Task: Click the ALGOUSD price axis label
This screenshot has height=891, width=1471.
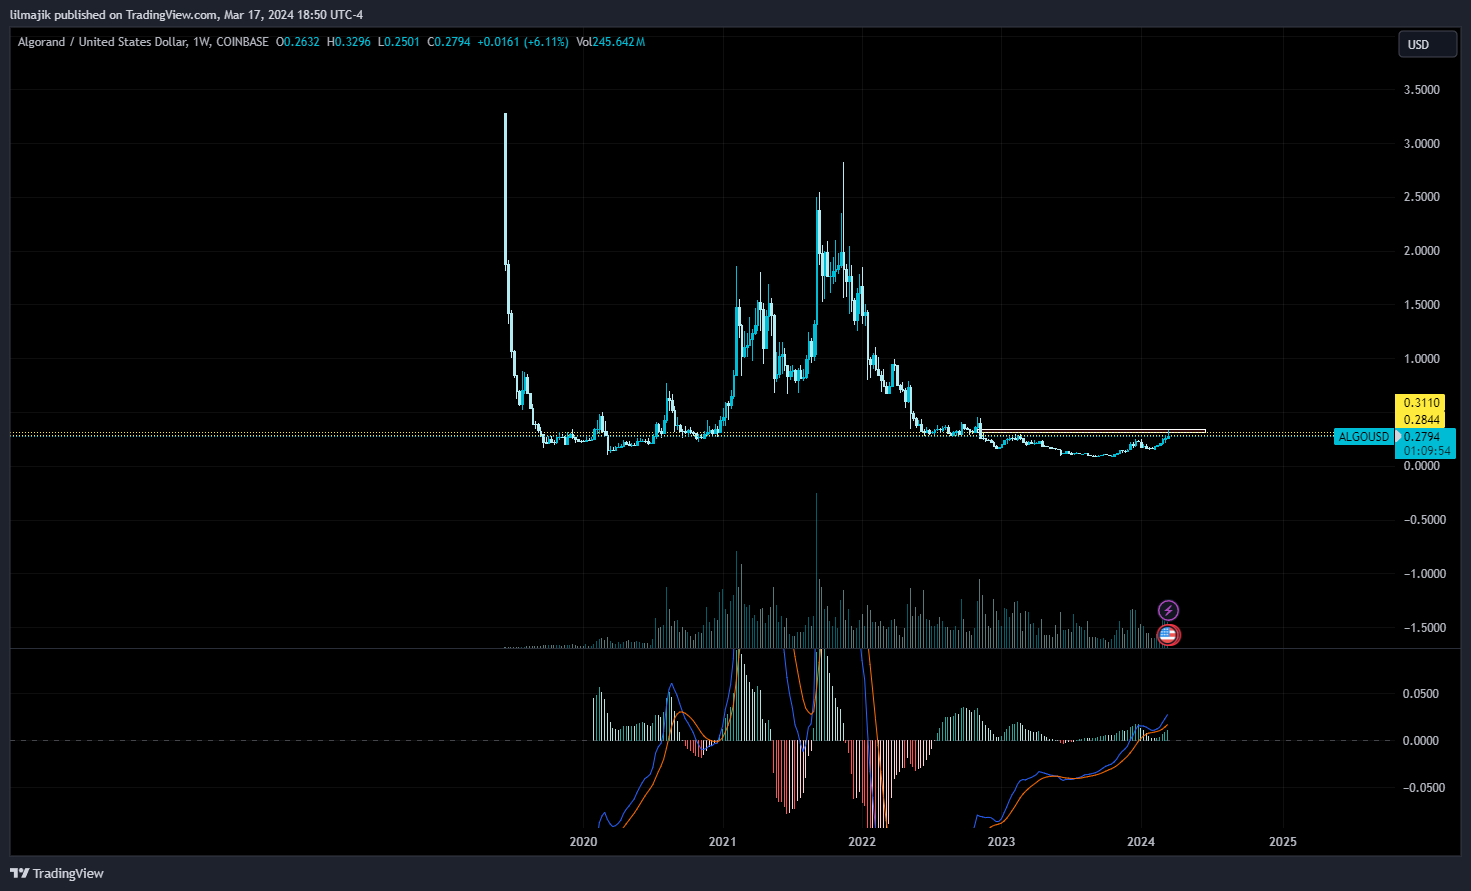Action: click(x=1364, y=437)
